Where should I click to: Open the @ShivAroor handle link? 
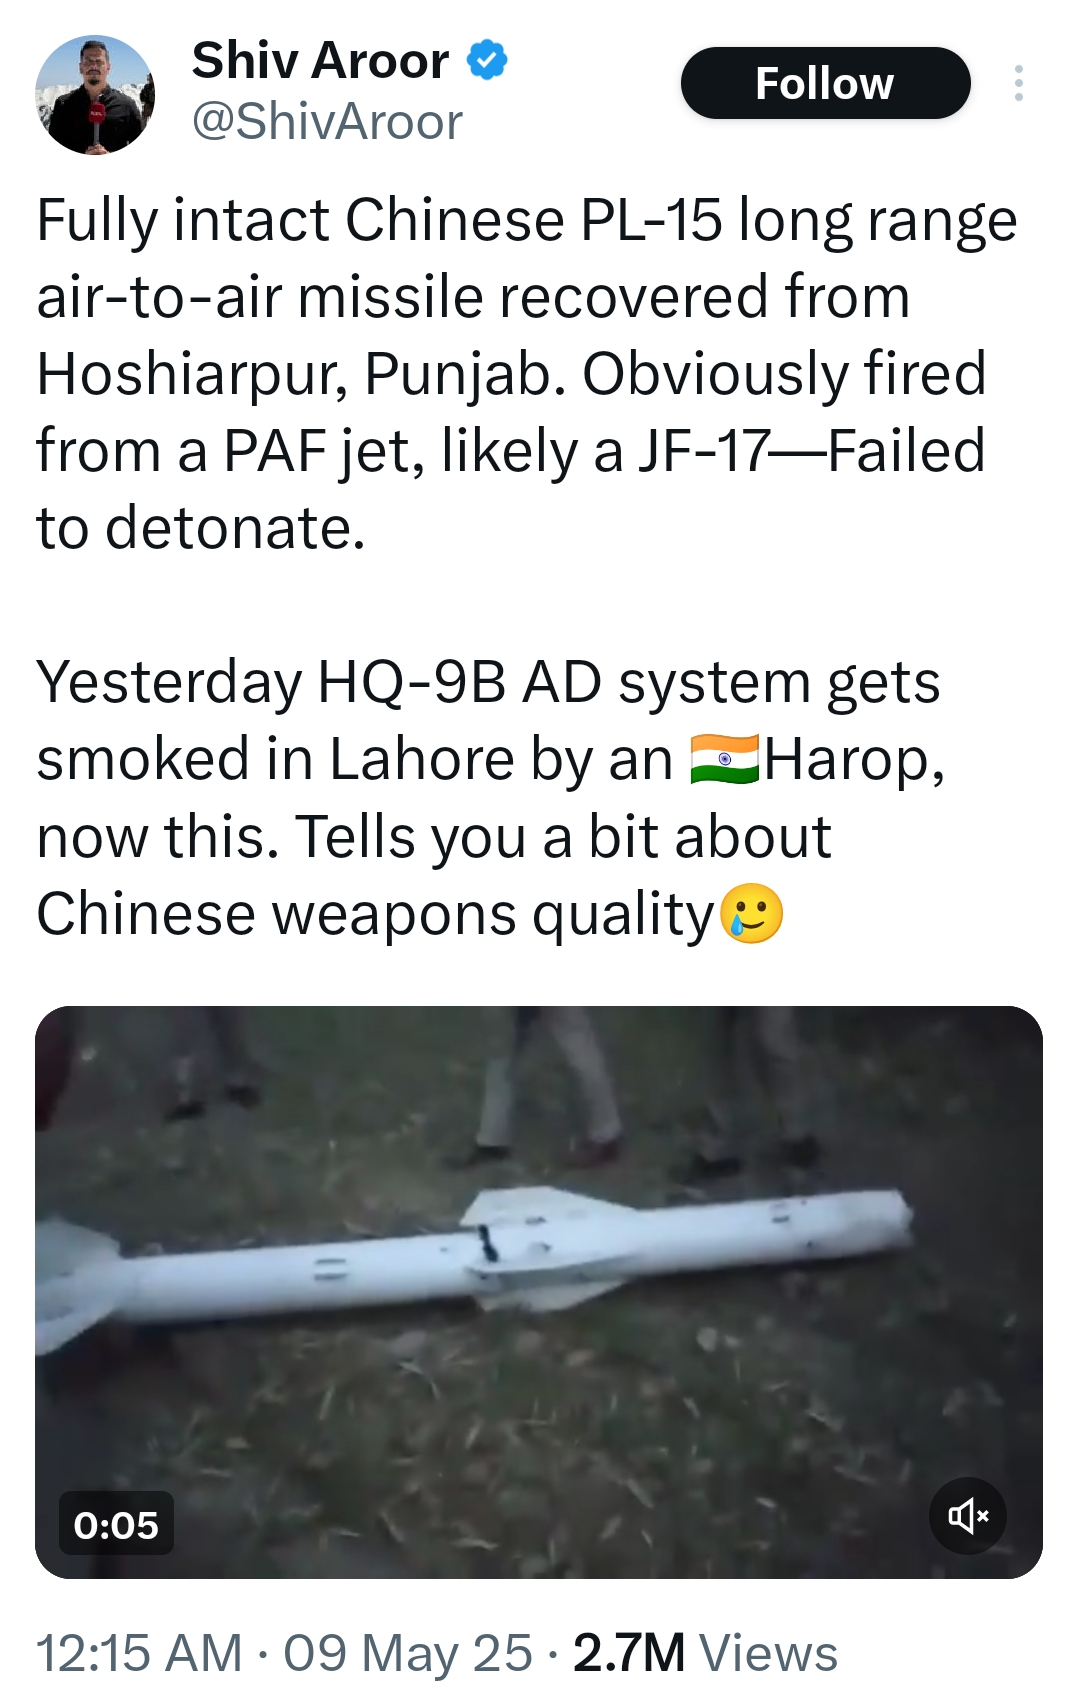pyautogui.click(x=327, y=122)
